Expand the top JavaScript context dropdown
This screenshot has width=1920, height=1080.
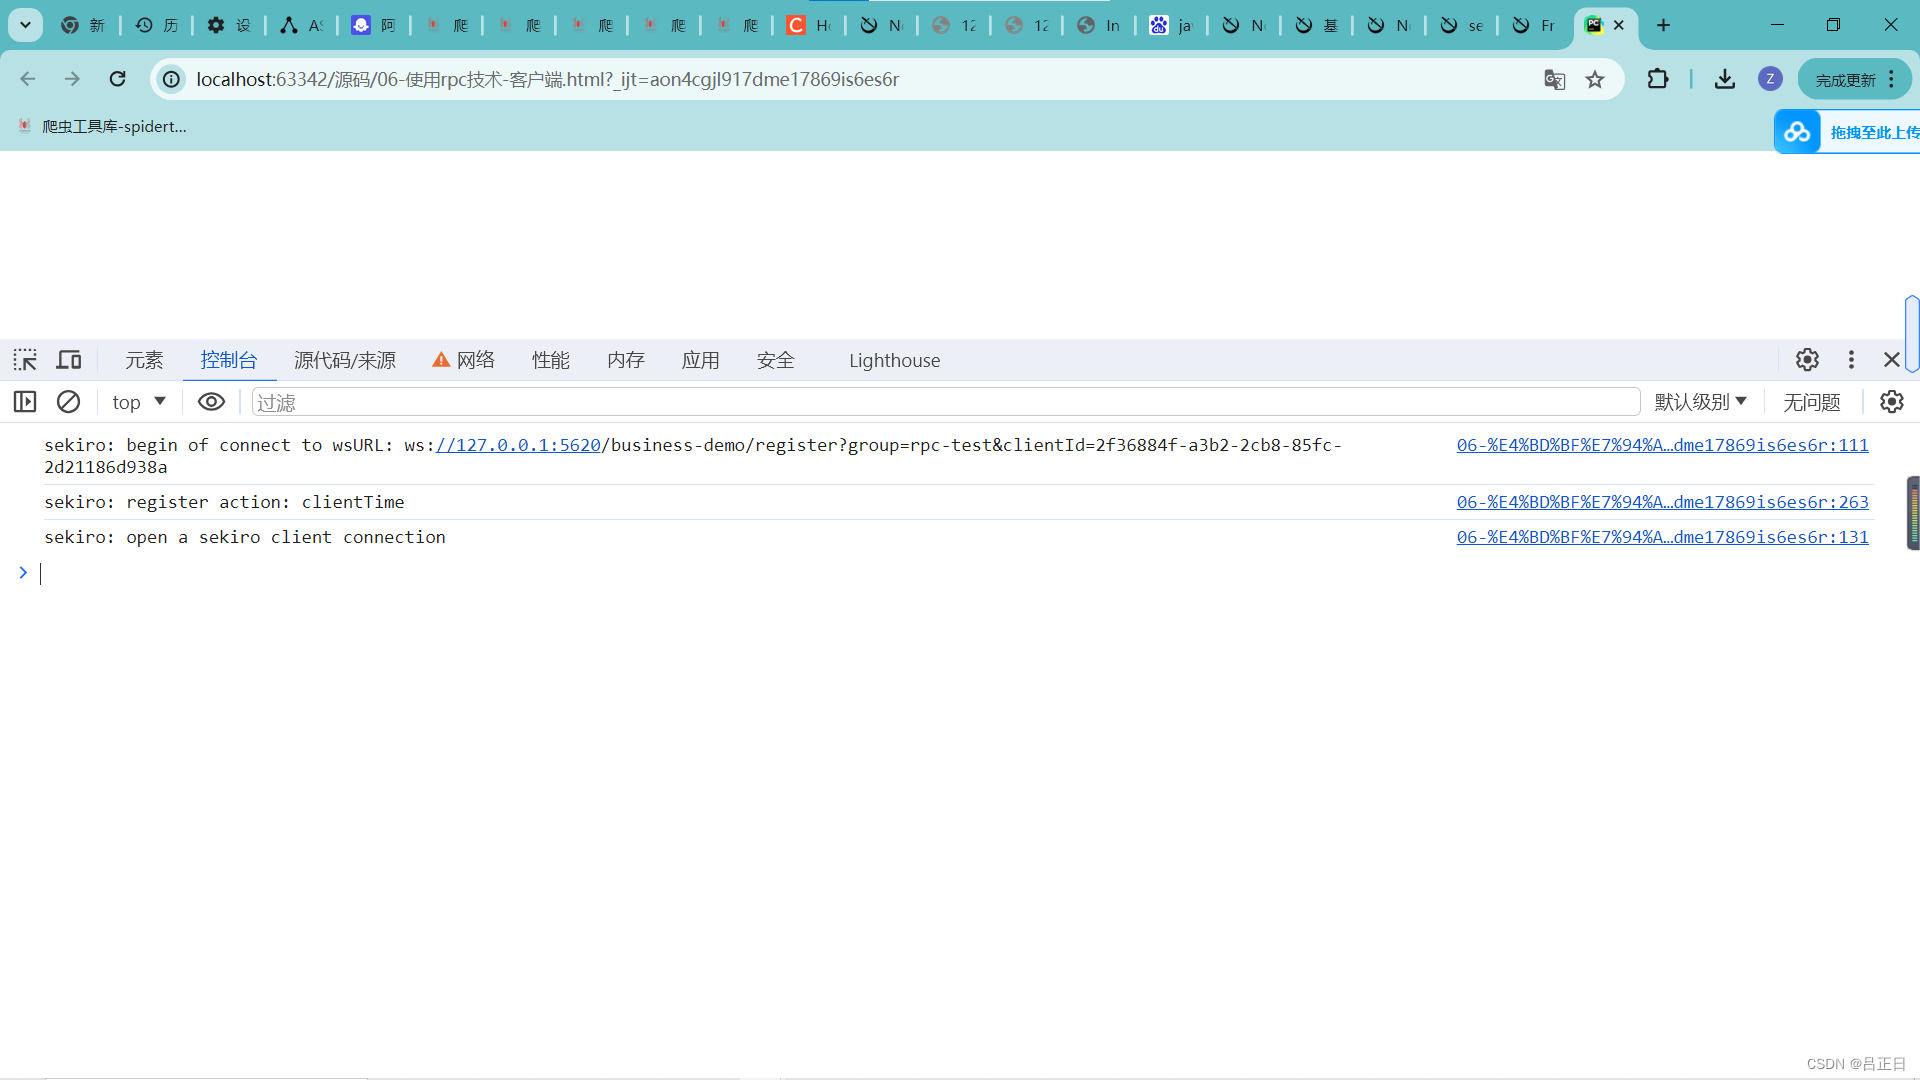[139, 402]
